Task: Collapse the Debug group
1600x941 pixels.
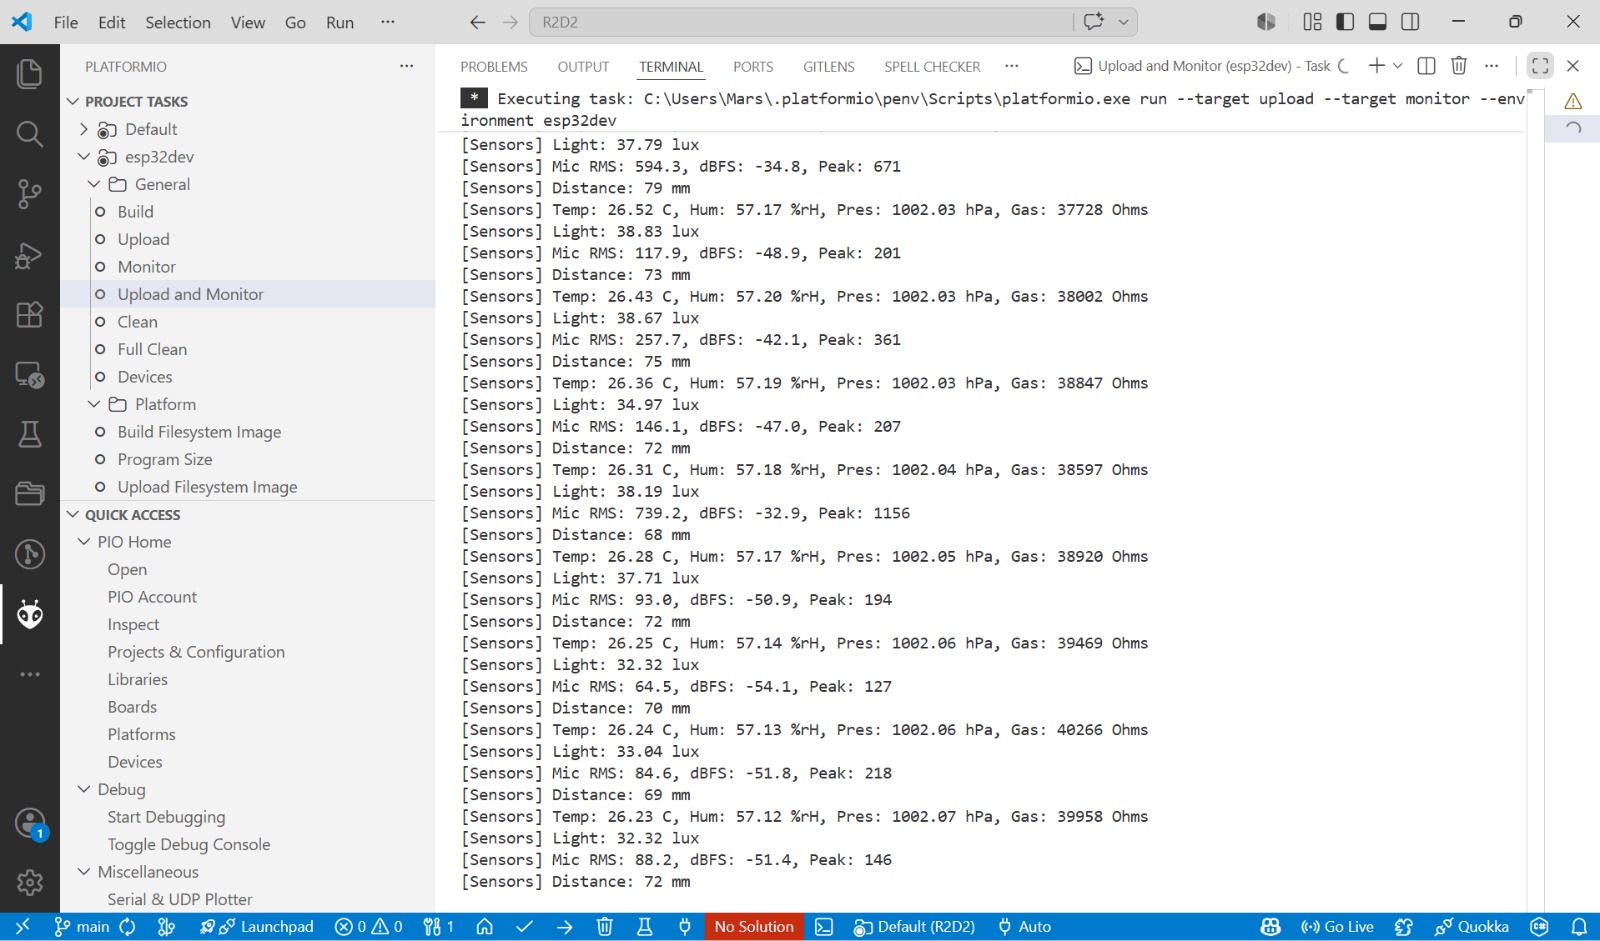Action: pos(84,789)
